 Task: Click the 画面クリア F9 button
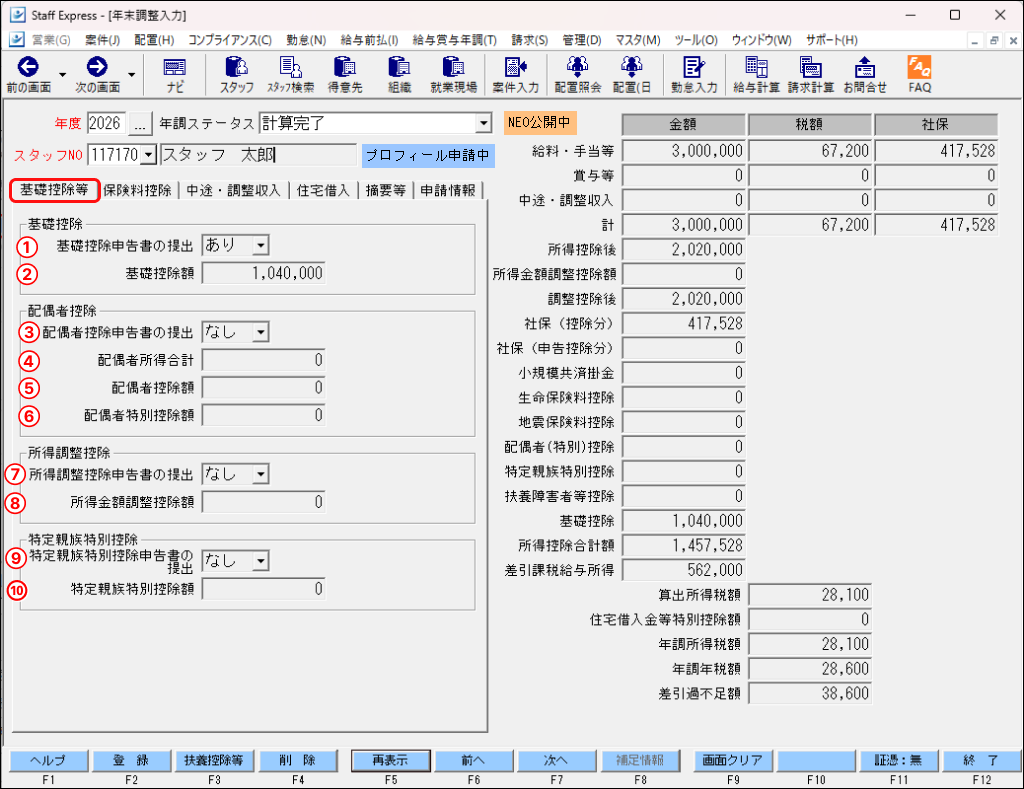(x=733, y=760)
